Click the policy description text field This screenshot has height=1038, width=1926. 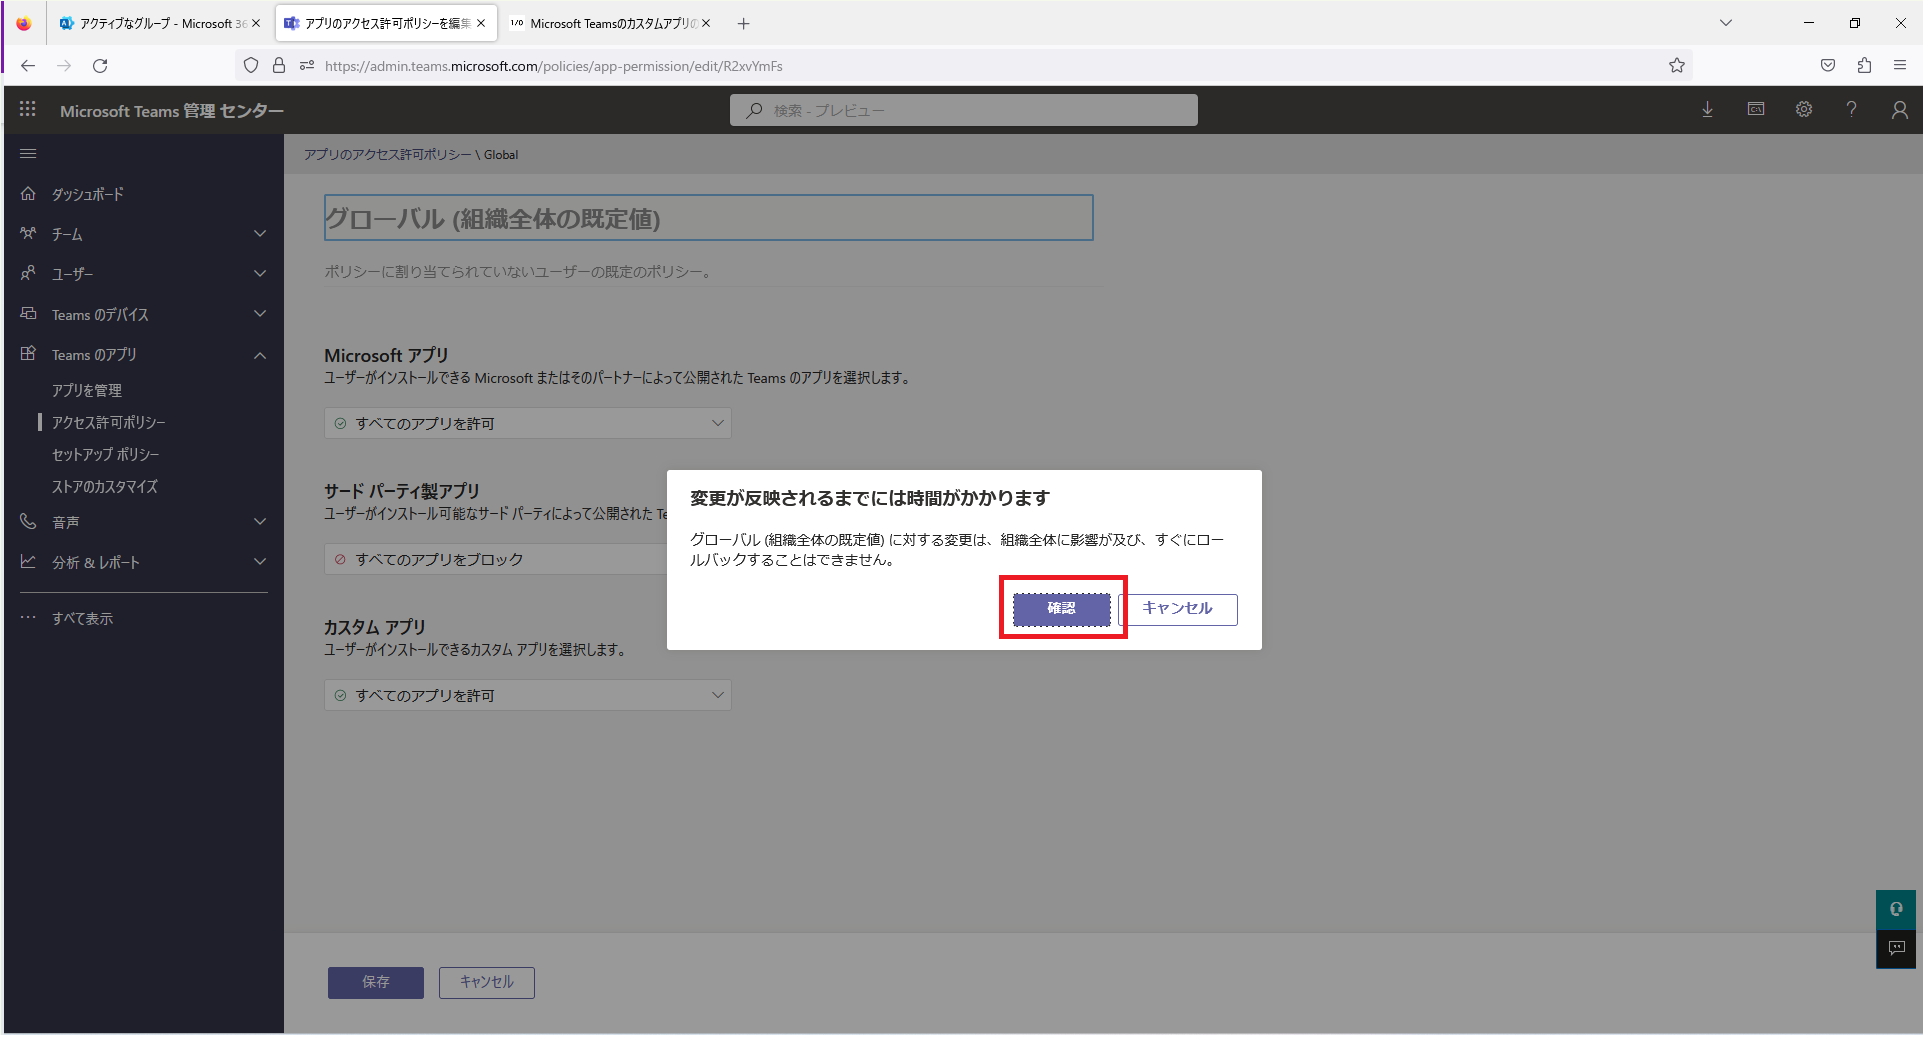click(712, 272)
